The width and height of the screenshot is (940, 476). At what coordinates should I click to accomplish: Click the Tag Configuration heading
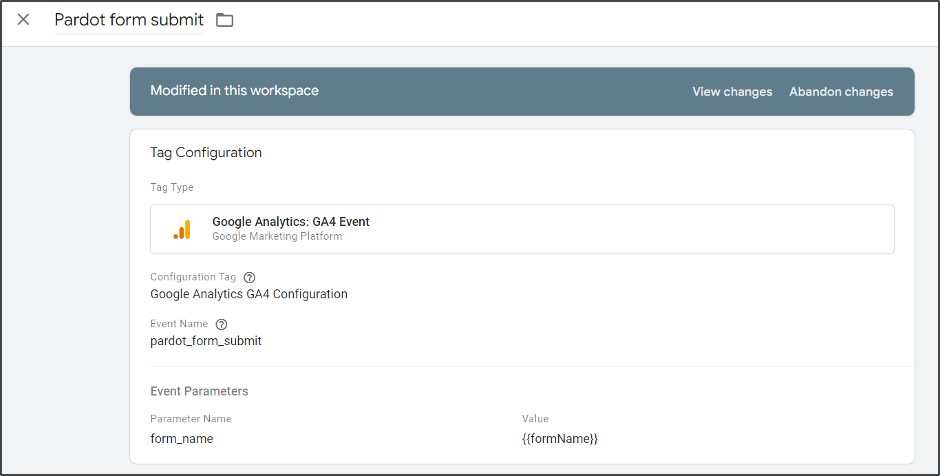(x=206, y=153)
